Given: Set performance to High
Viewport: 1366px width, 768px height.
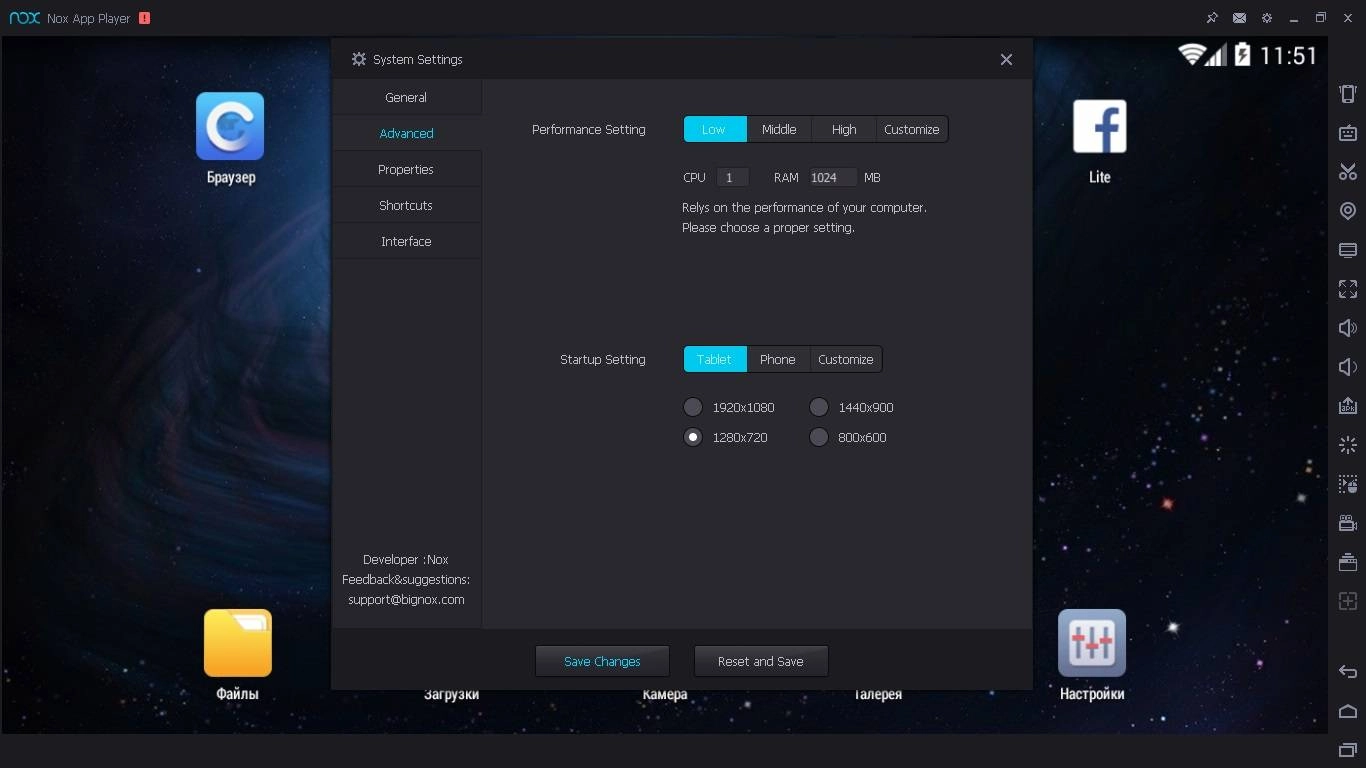Looking at the screenshot, I should point(844,129).
